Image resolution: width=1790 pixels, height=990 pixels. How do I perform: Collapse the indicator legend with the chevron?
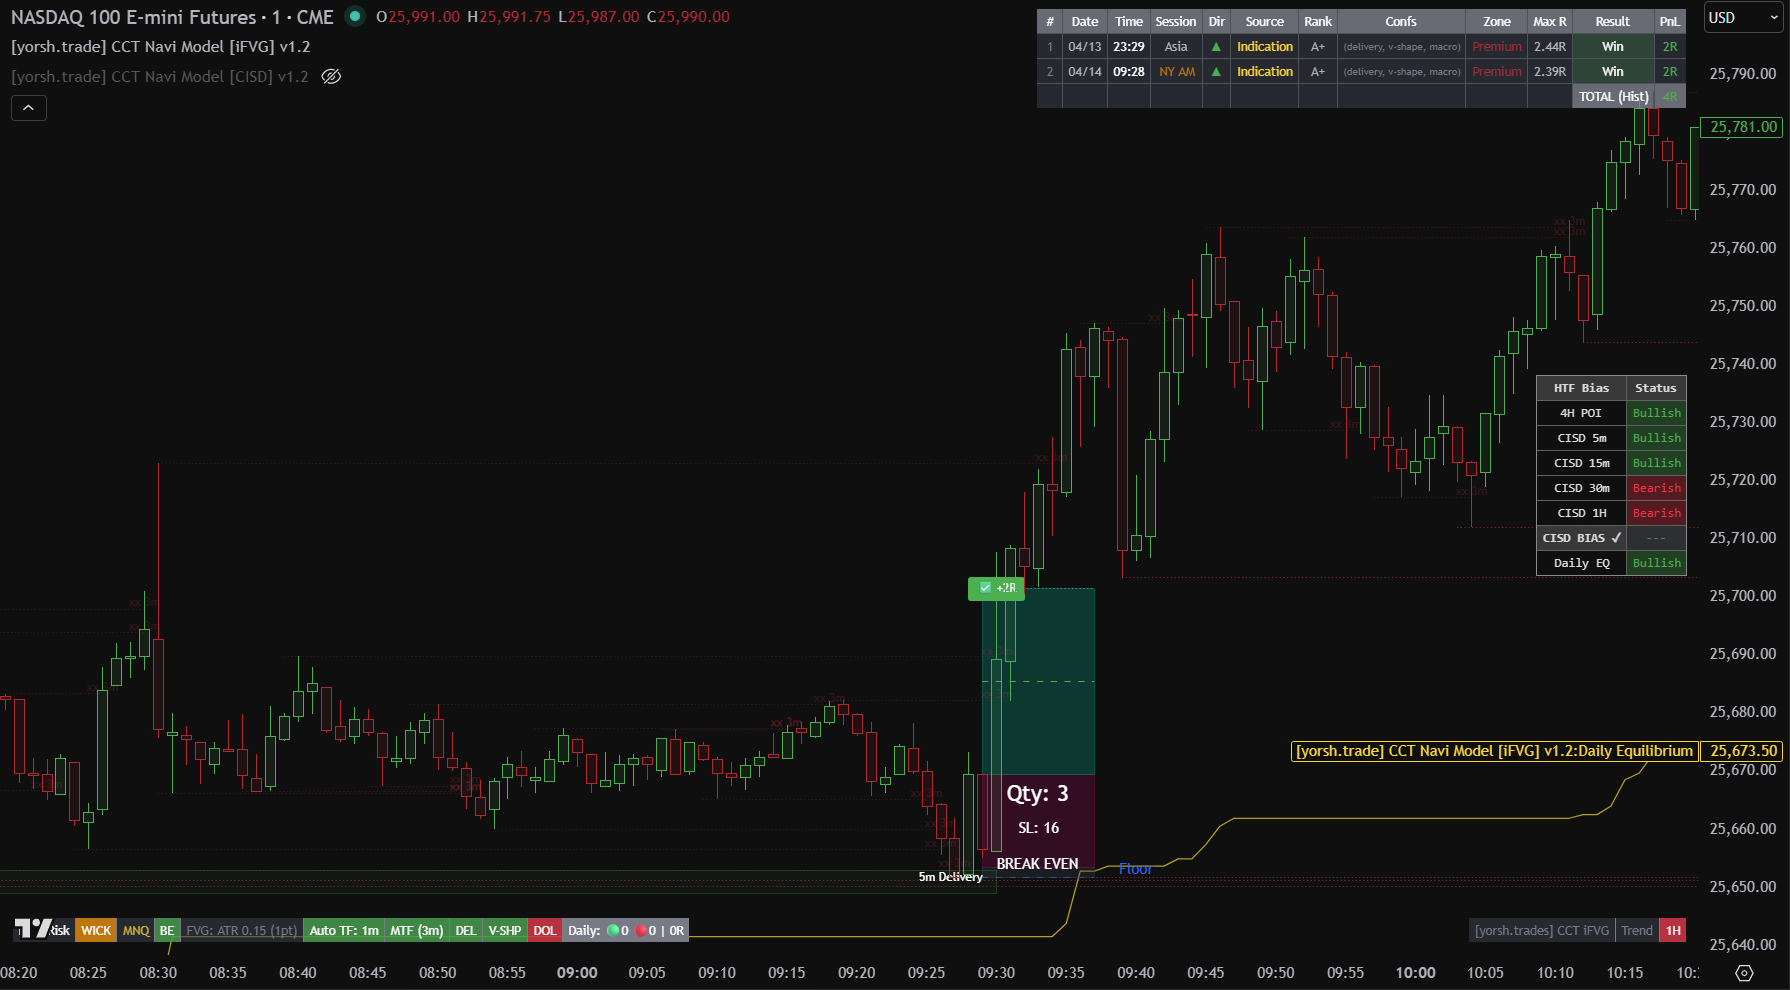click(x=29, y=107)
